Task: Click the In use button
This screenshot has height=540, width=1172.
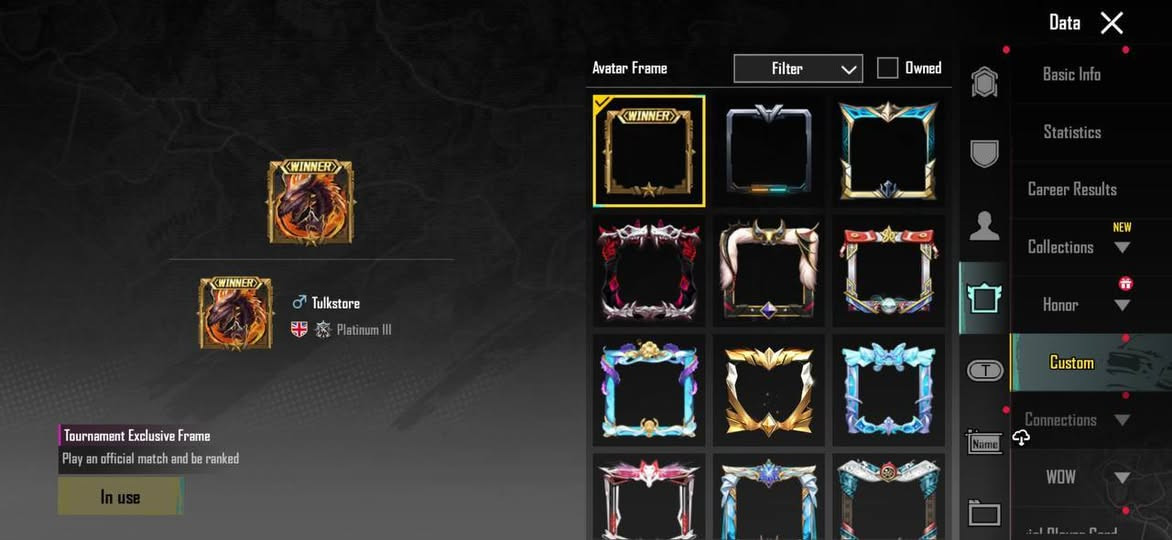Action: [120, 497]
